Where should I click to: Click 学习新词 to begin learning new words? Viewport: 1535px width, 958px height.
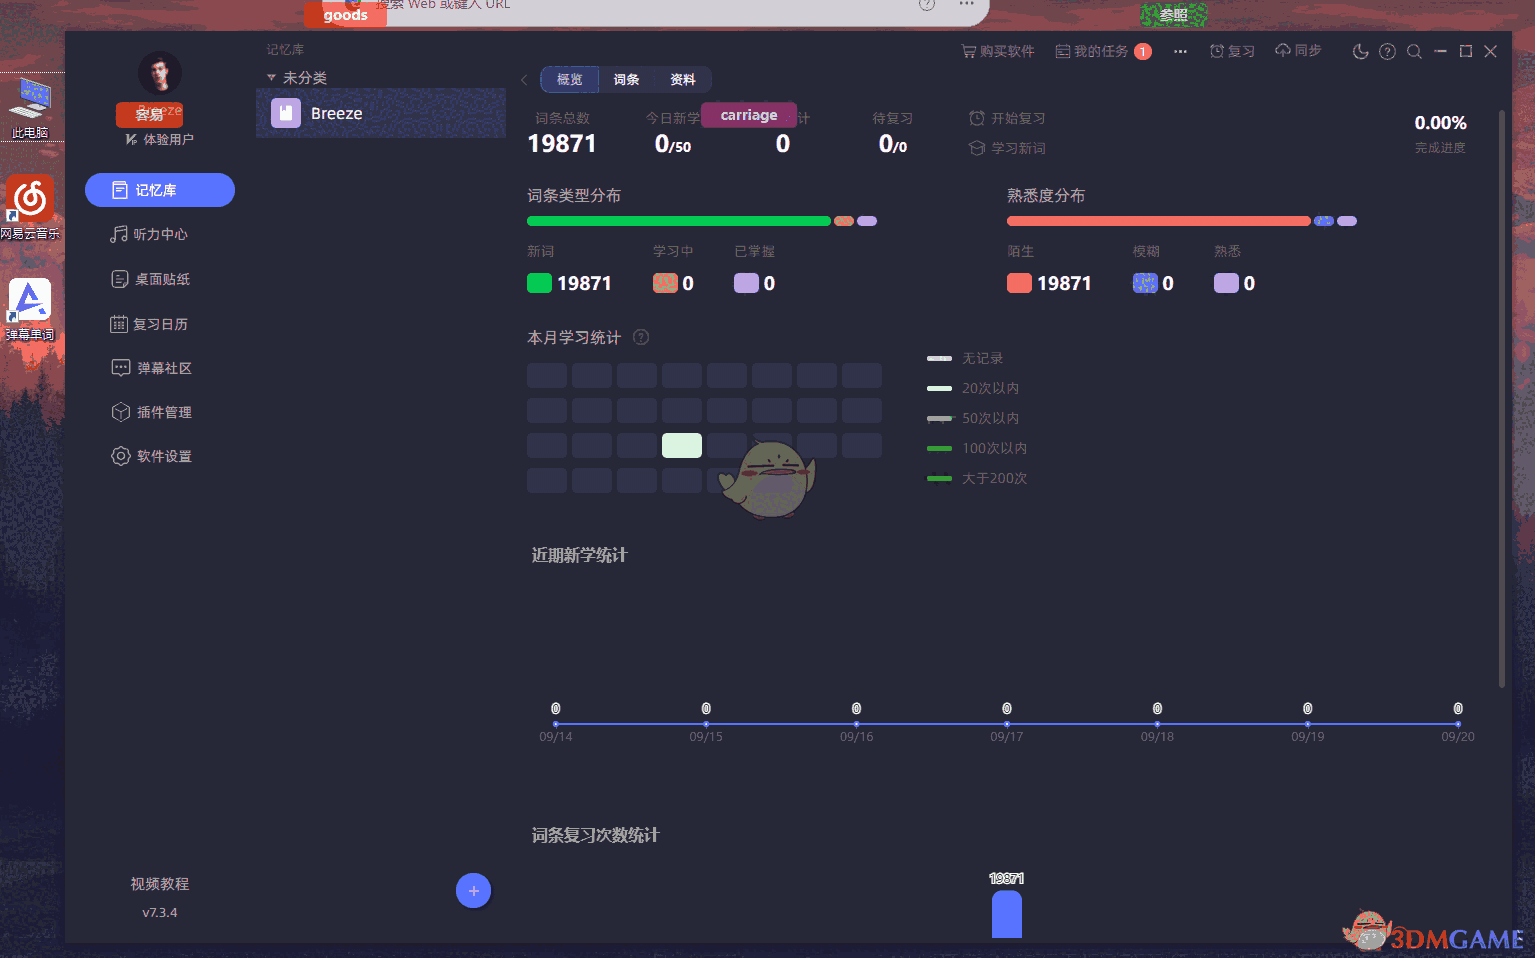(1010, 148)
